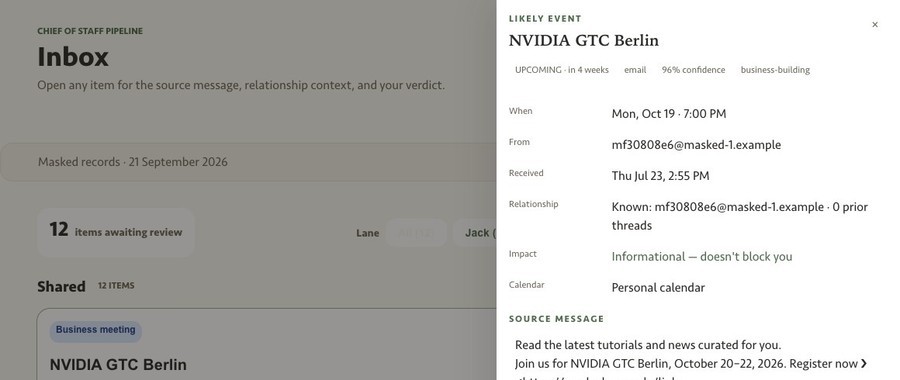Click the Received value Thu Jul 23
Viewport: 900px width, 380px height.
[x=660, y=176]
